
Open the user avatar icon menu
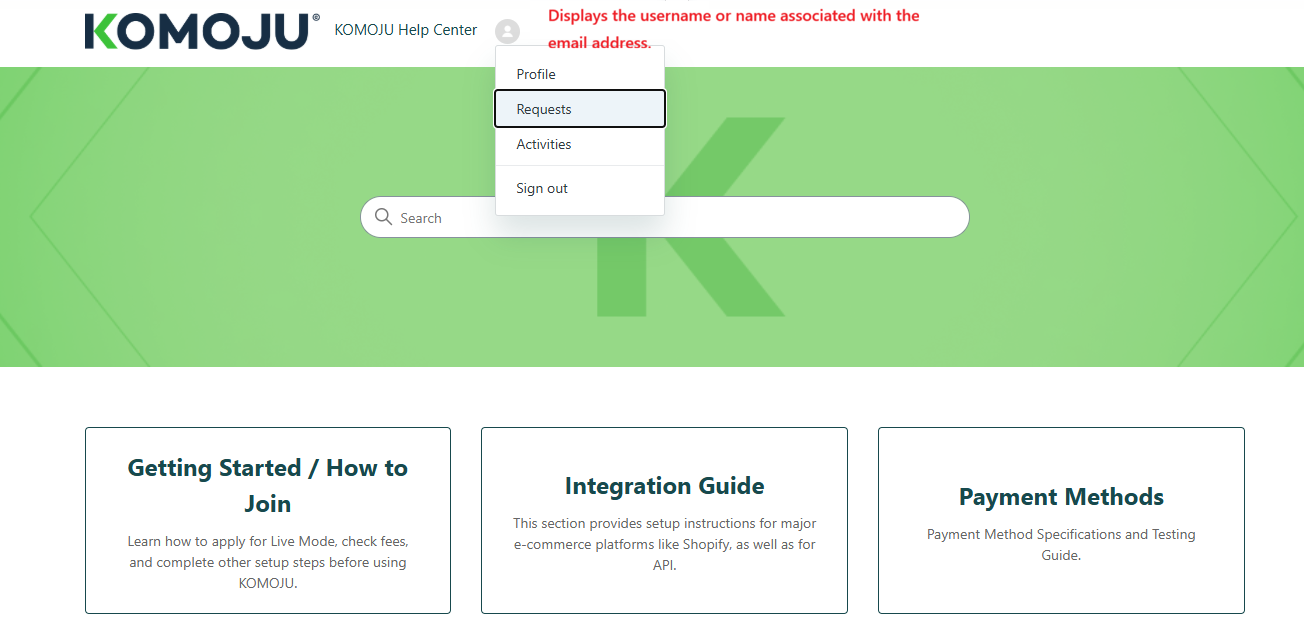tap(507, 31)
